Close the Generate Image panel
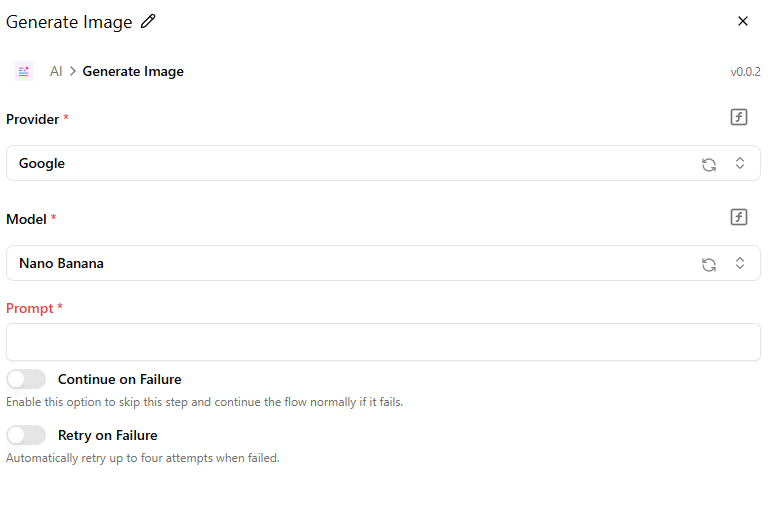The image size is (770, 522). (x=743, y=21)
